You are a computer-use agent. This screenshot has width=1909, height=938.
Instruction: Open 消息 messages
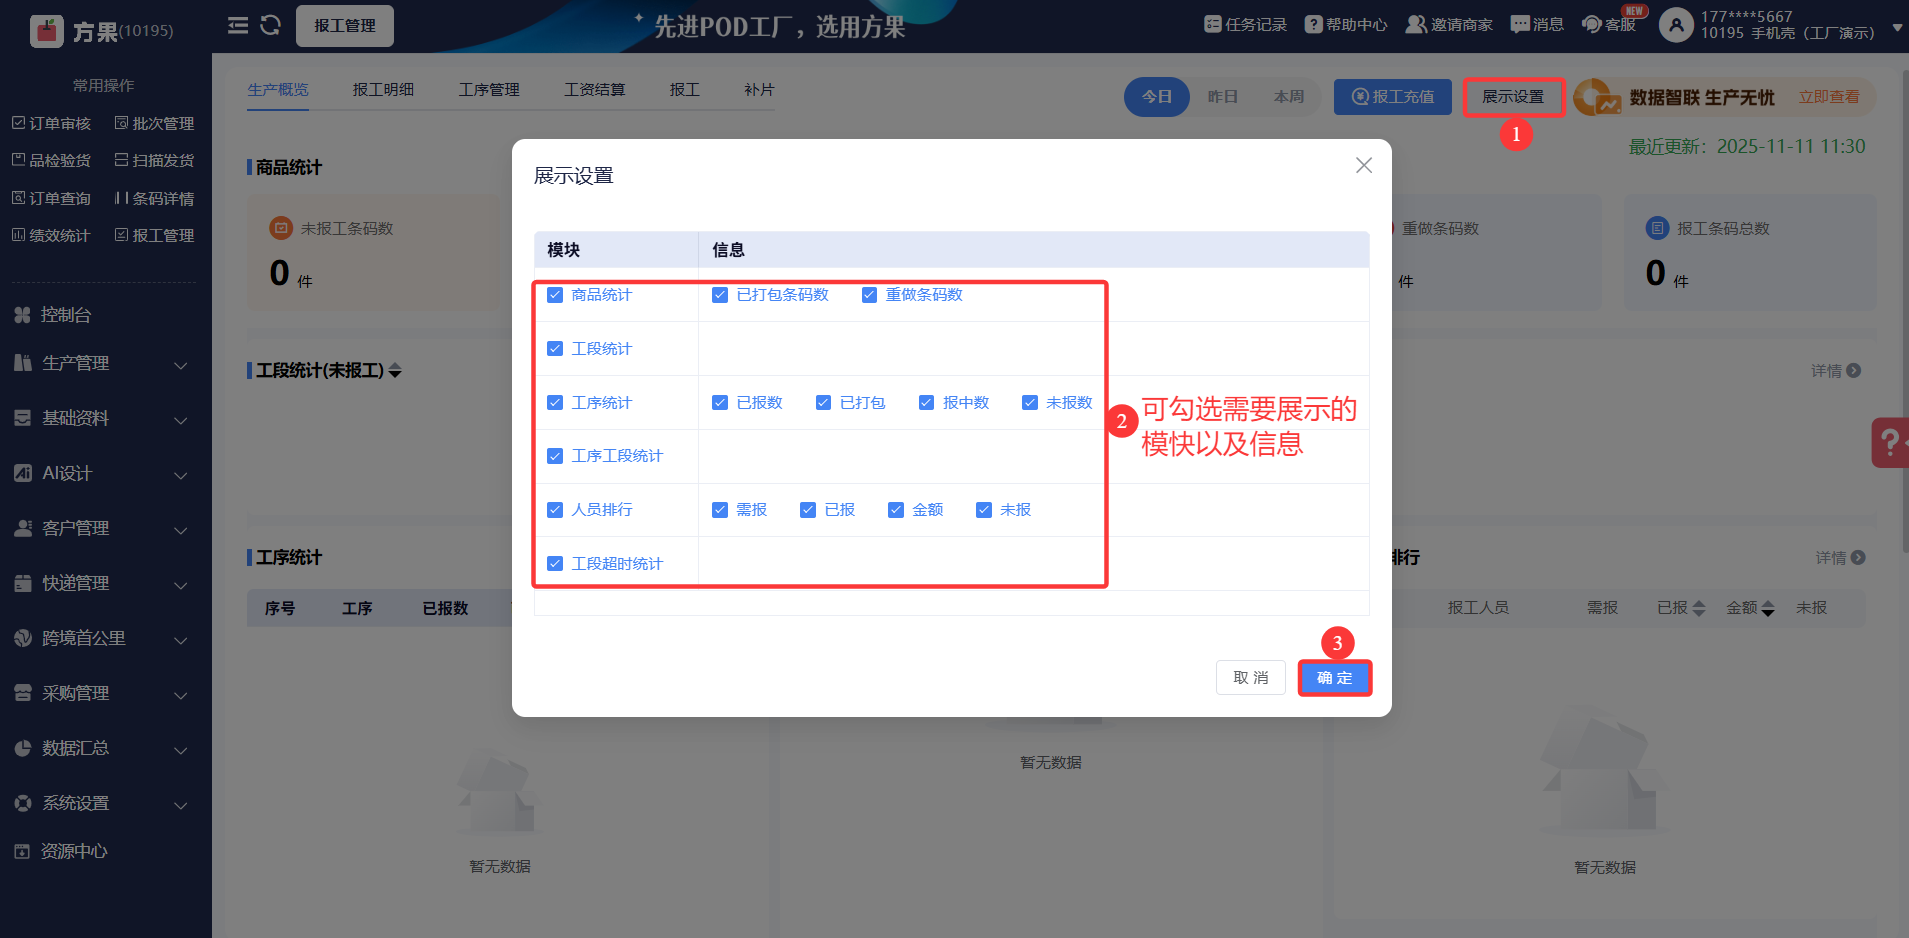(1537, 25)
